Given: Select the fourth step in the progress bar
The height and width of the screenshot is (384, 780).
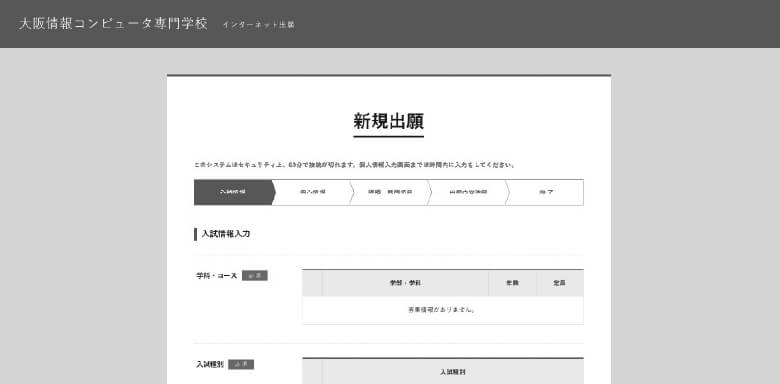Looking at the screenshot, I should point(468,192).
